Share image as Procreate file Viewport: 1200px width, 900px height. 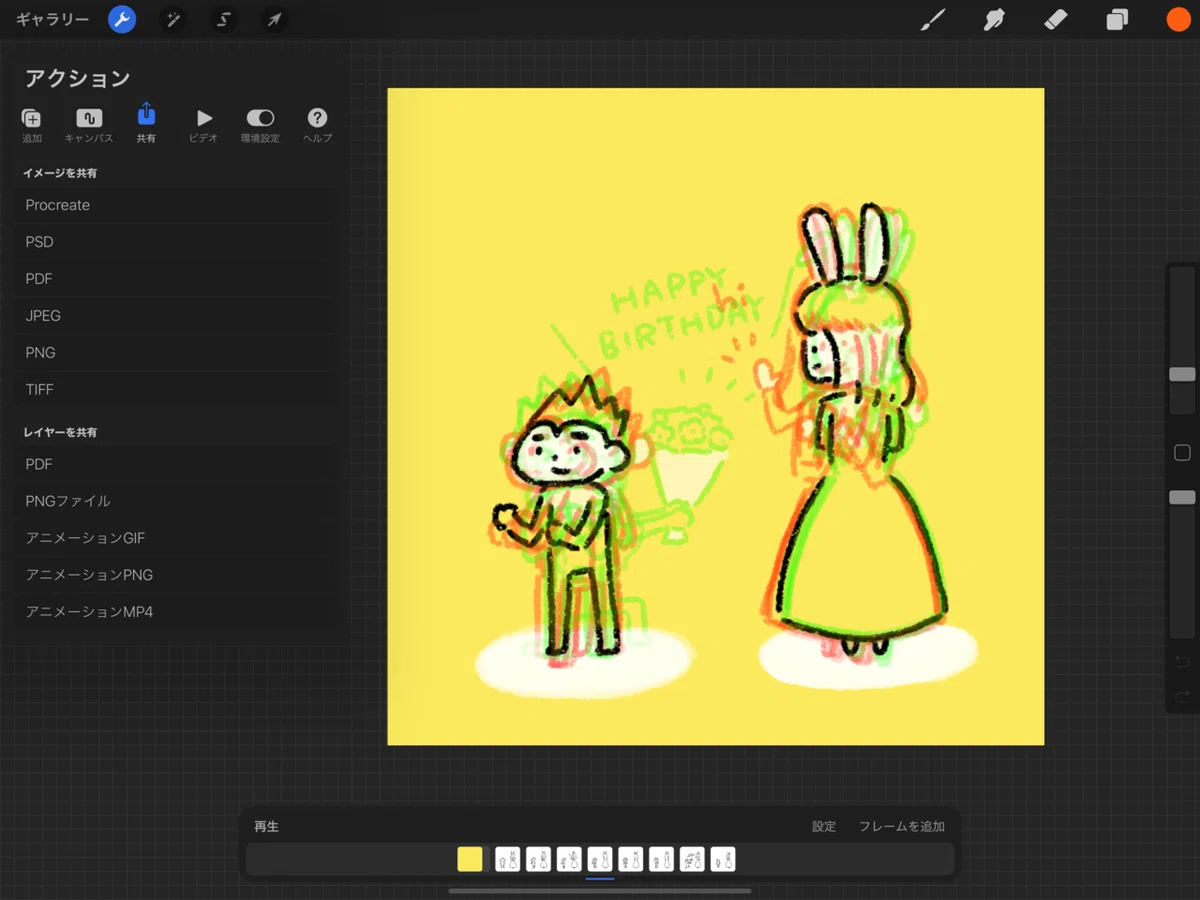[175, 205]
